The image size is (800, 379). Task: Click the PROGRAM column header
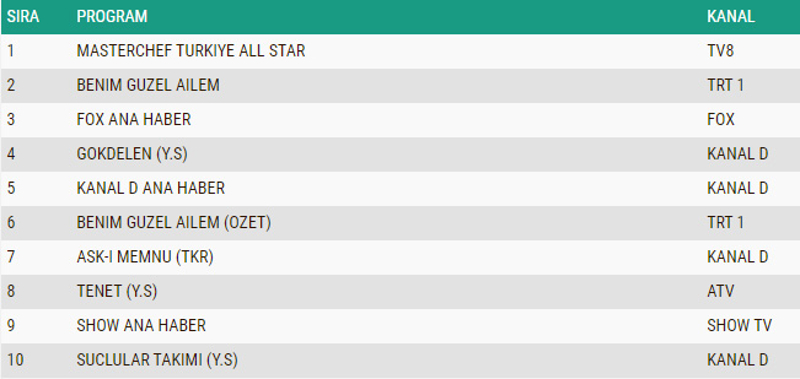pos(112,16)
